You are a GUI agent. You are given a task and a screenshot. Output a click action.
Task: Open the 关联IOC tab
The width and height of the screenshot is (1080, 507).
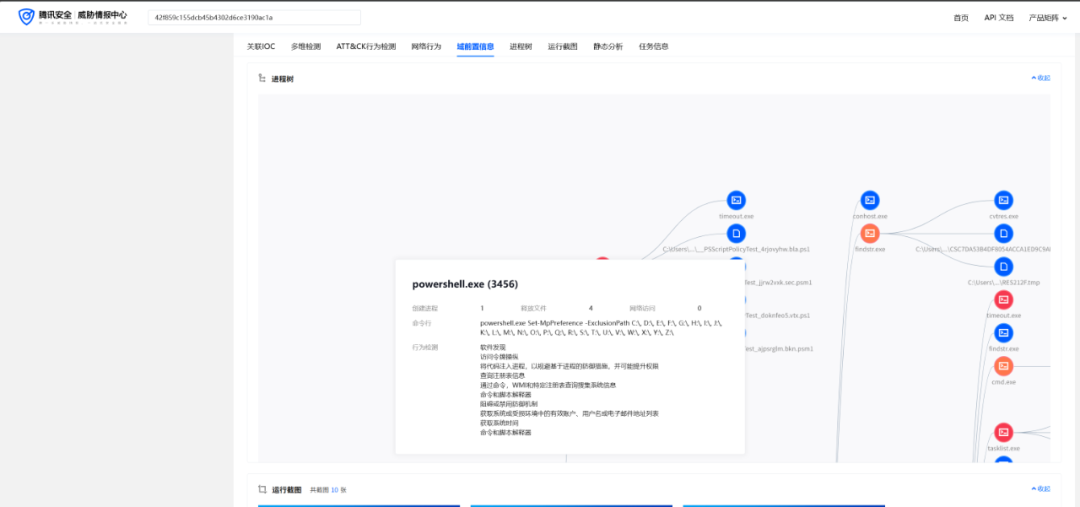point(261,47)
